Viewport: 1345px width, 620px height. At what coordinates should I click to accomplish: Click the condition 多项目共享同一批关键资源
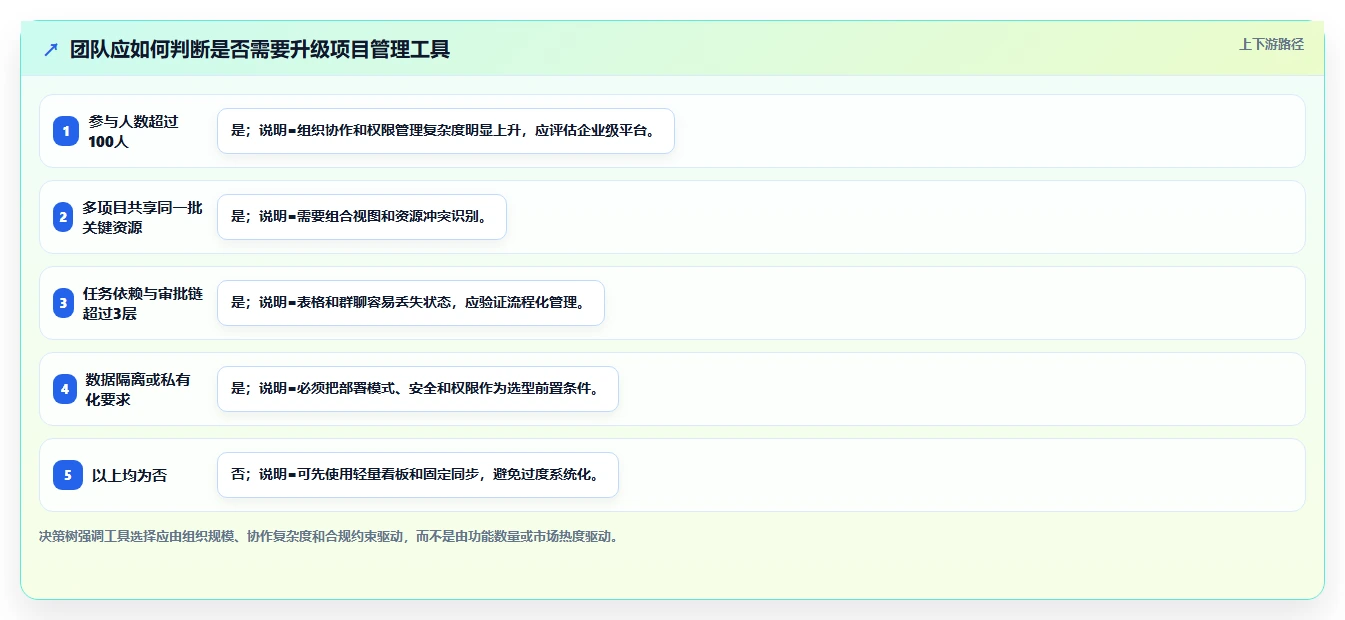143,217
